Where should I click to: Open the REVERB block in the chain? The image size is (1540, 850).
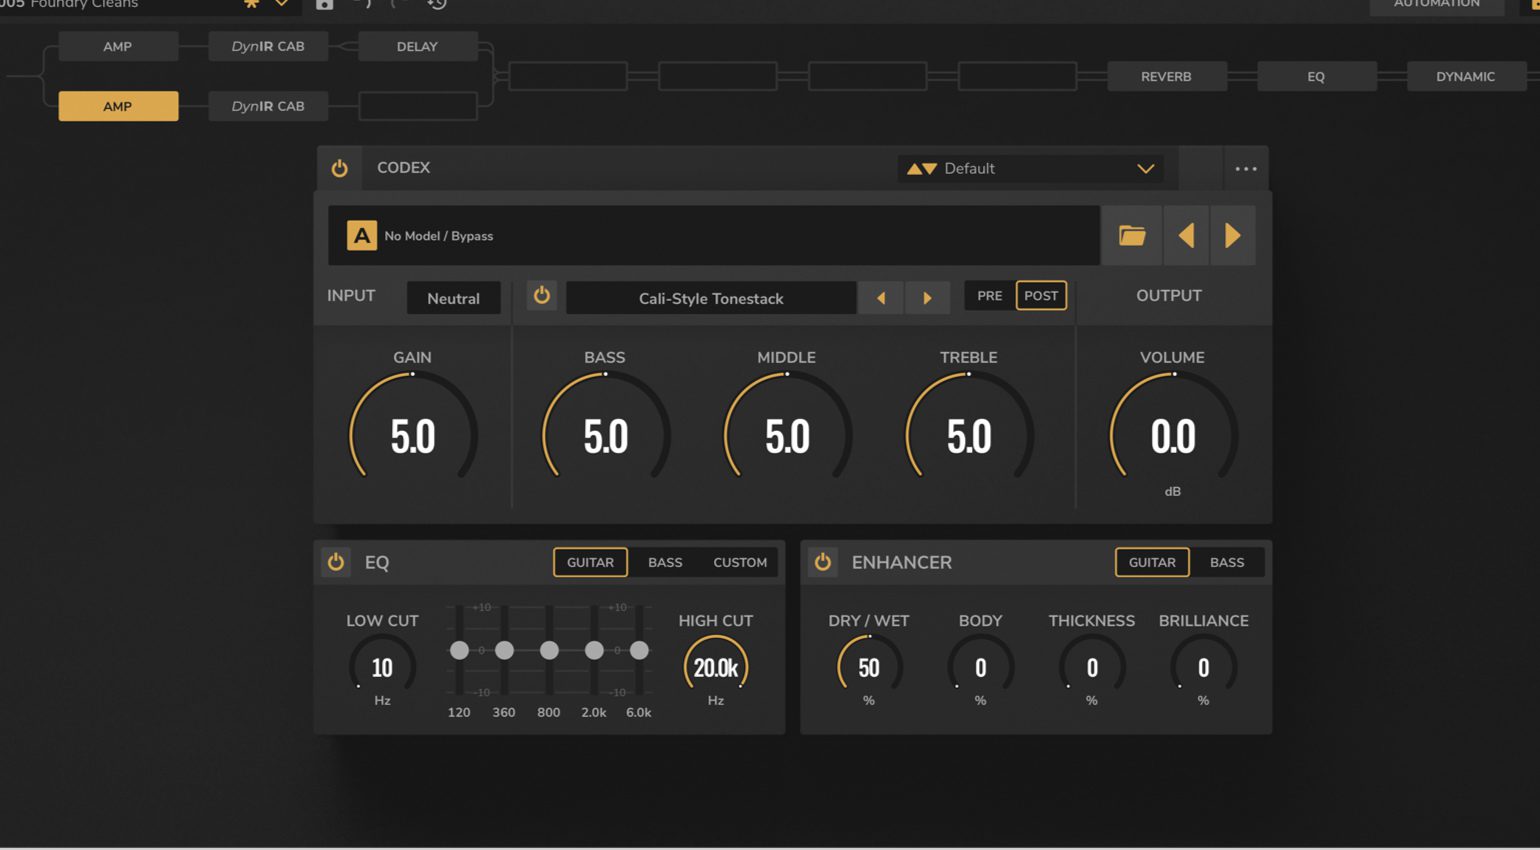[1166, 76]
